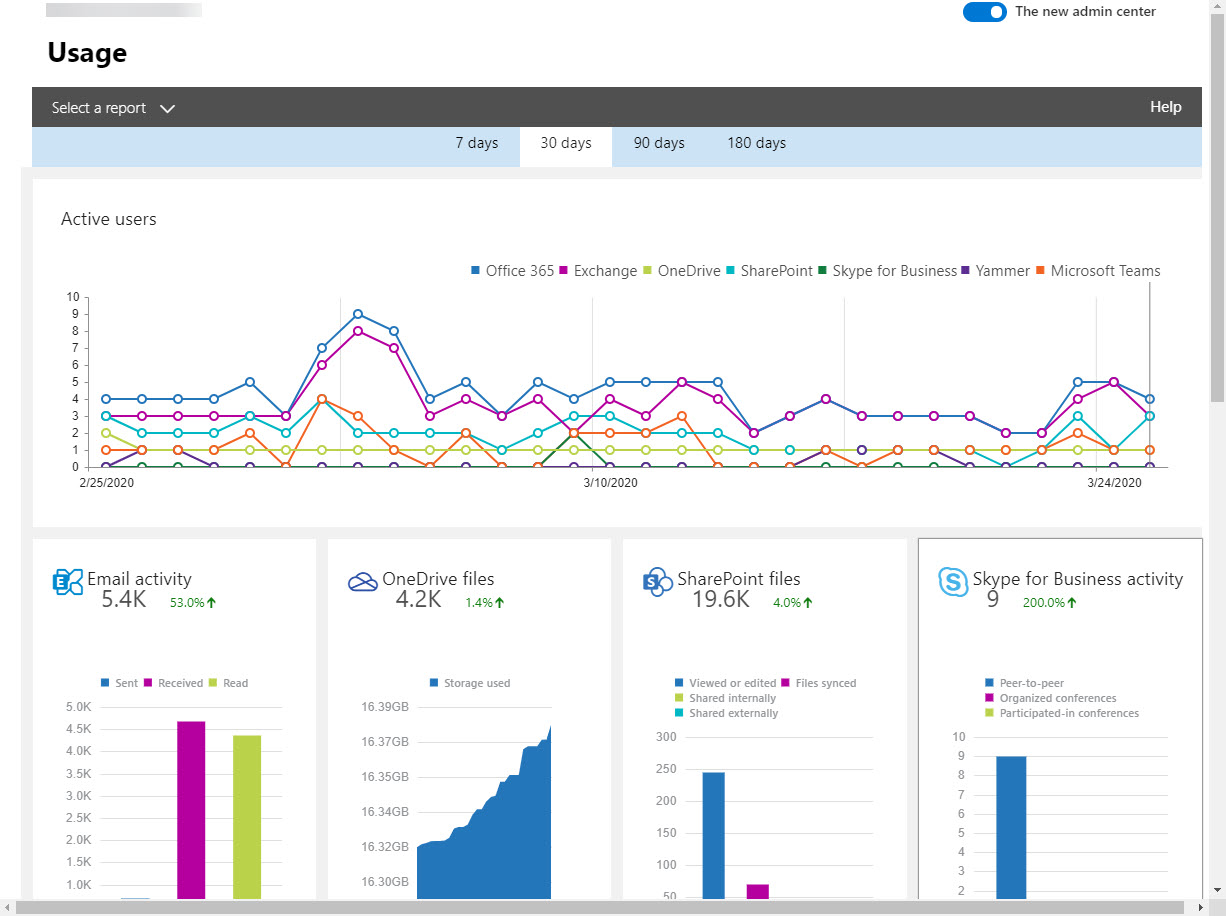Click the 2/25/2020 date label on chart axis
1226x916 pixels.
pos(107,483)
